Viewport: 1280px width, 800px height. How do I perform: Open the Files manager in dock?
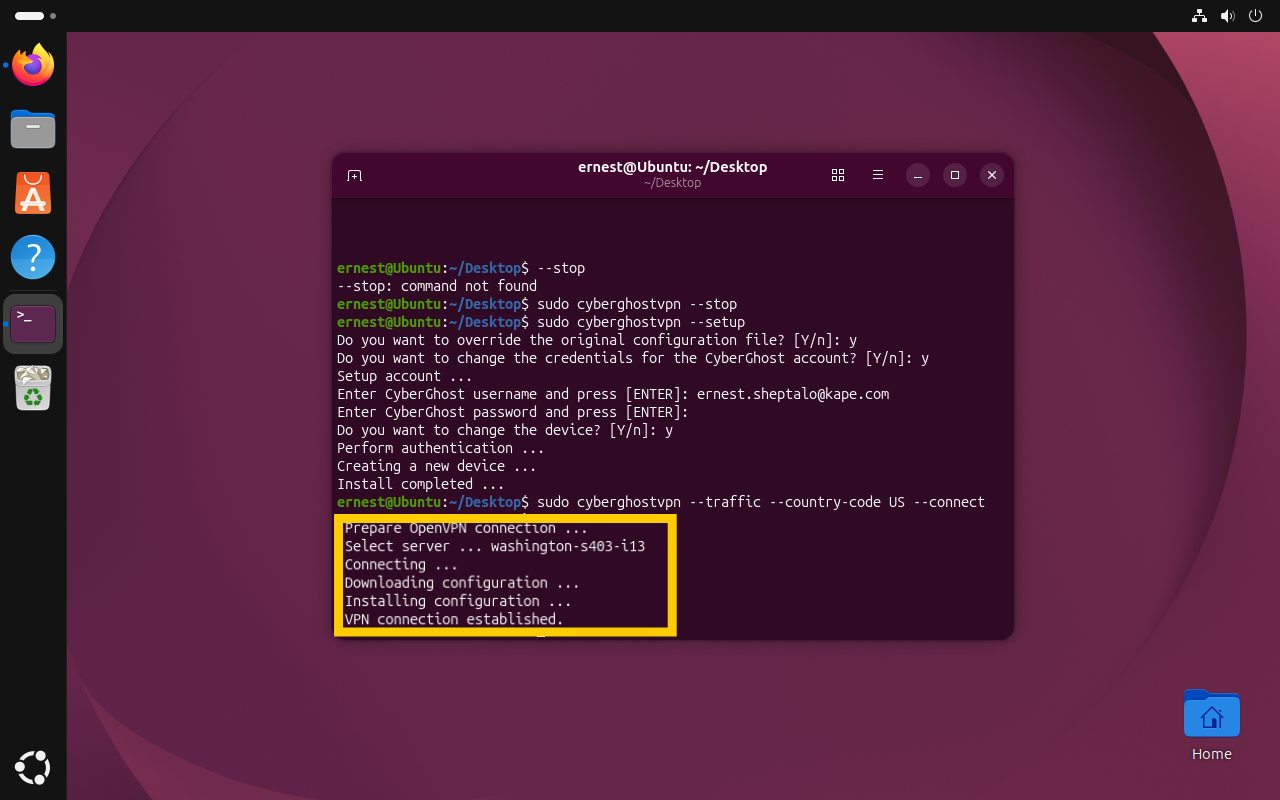point(33,129)
